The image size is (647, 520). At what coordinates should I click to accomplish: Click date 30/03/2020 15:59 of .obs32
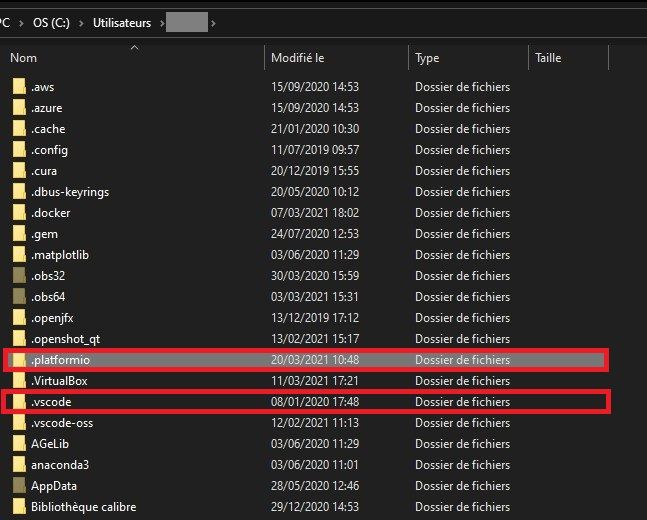[x=315, y=276]
